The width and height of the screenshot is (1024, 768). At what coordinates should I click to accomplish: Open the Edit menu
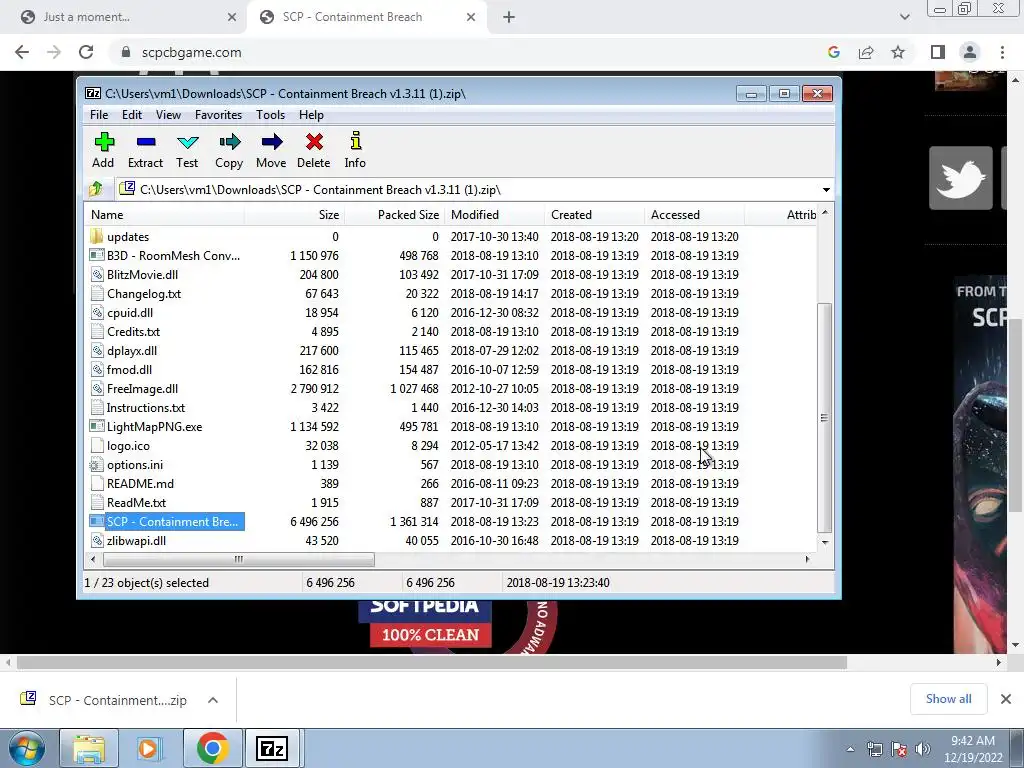pyautogui.click(x=132, y=115)
